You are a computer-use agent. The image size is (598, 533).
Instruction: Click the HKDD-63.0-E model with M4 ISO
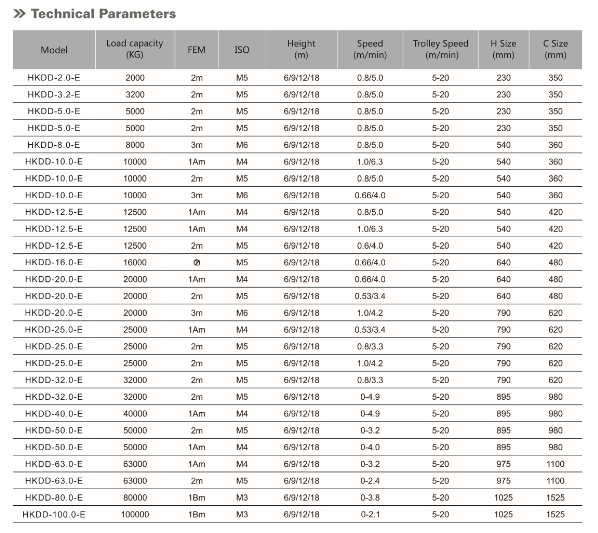54,464
